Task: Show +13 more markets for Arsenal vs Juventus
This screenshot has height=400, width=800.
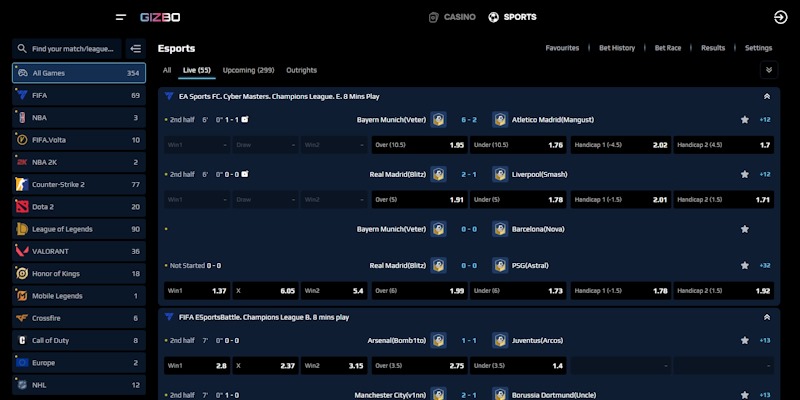Action: coord(765,341)
